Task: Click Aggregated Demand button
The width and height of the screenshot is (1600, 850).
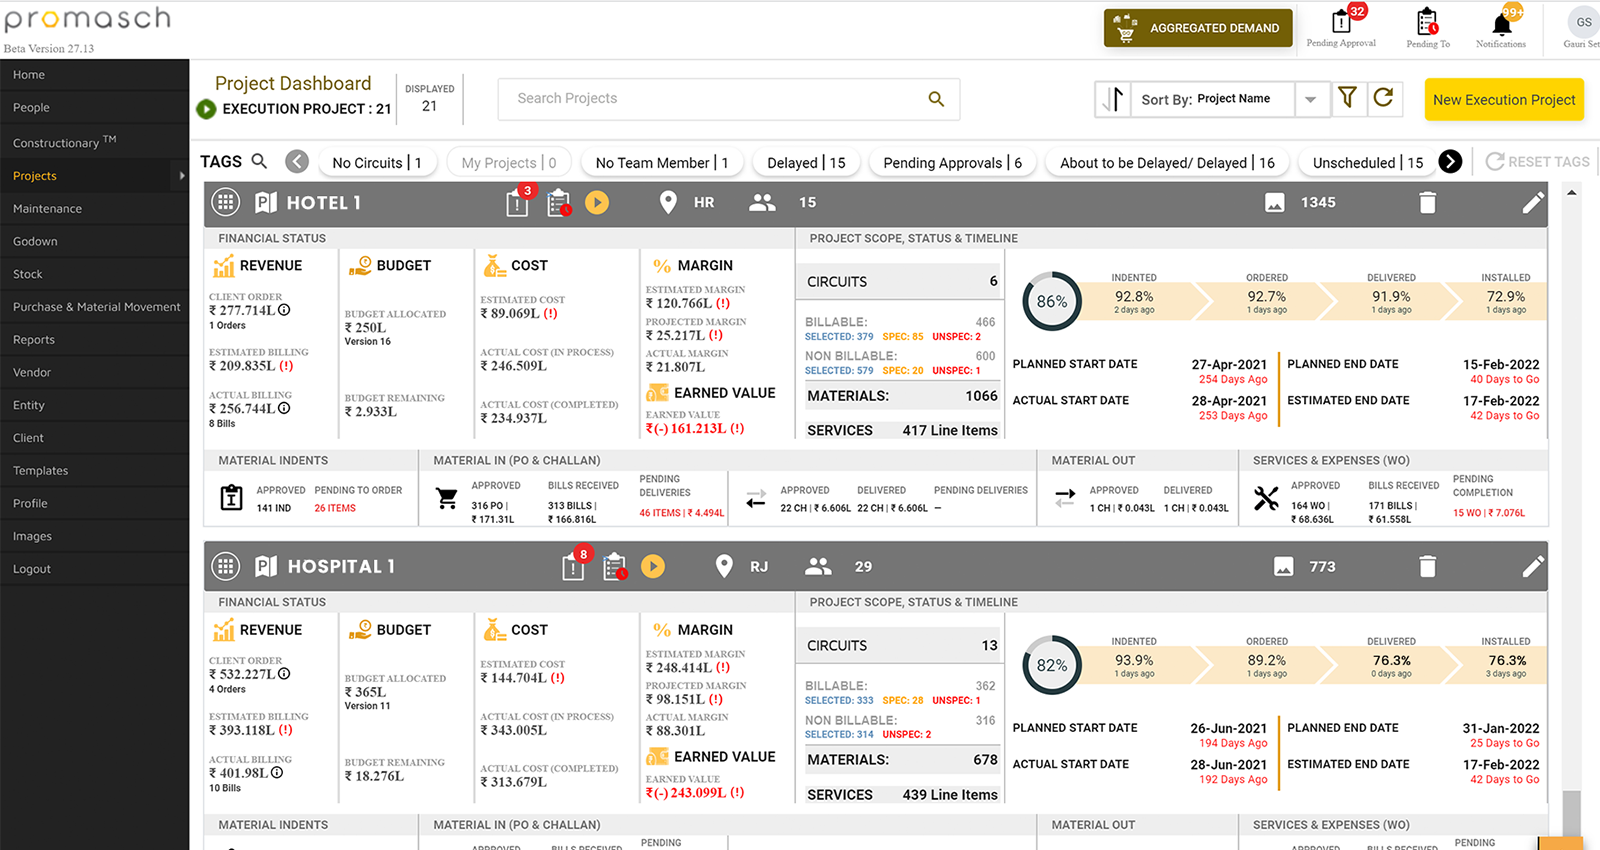Action: (x=1198, y=28)
